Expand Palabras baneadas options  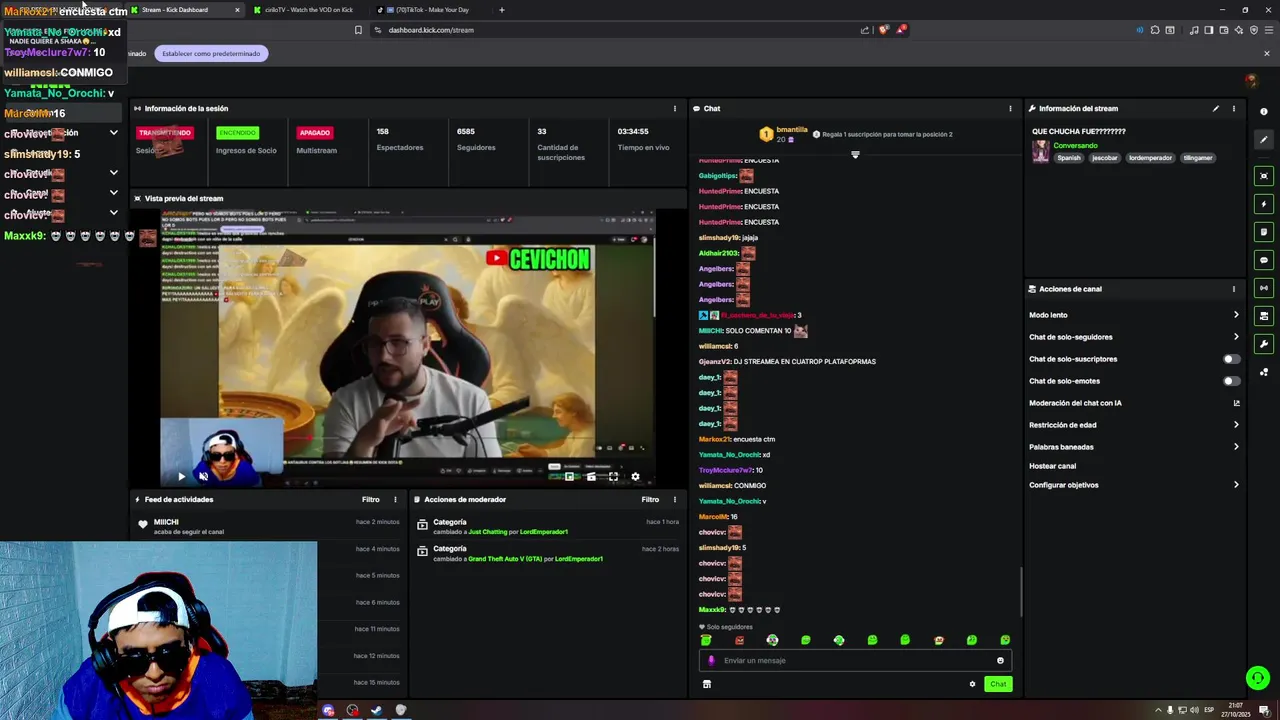click(1135, 447)
